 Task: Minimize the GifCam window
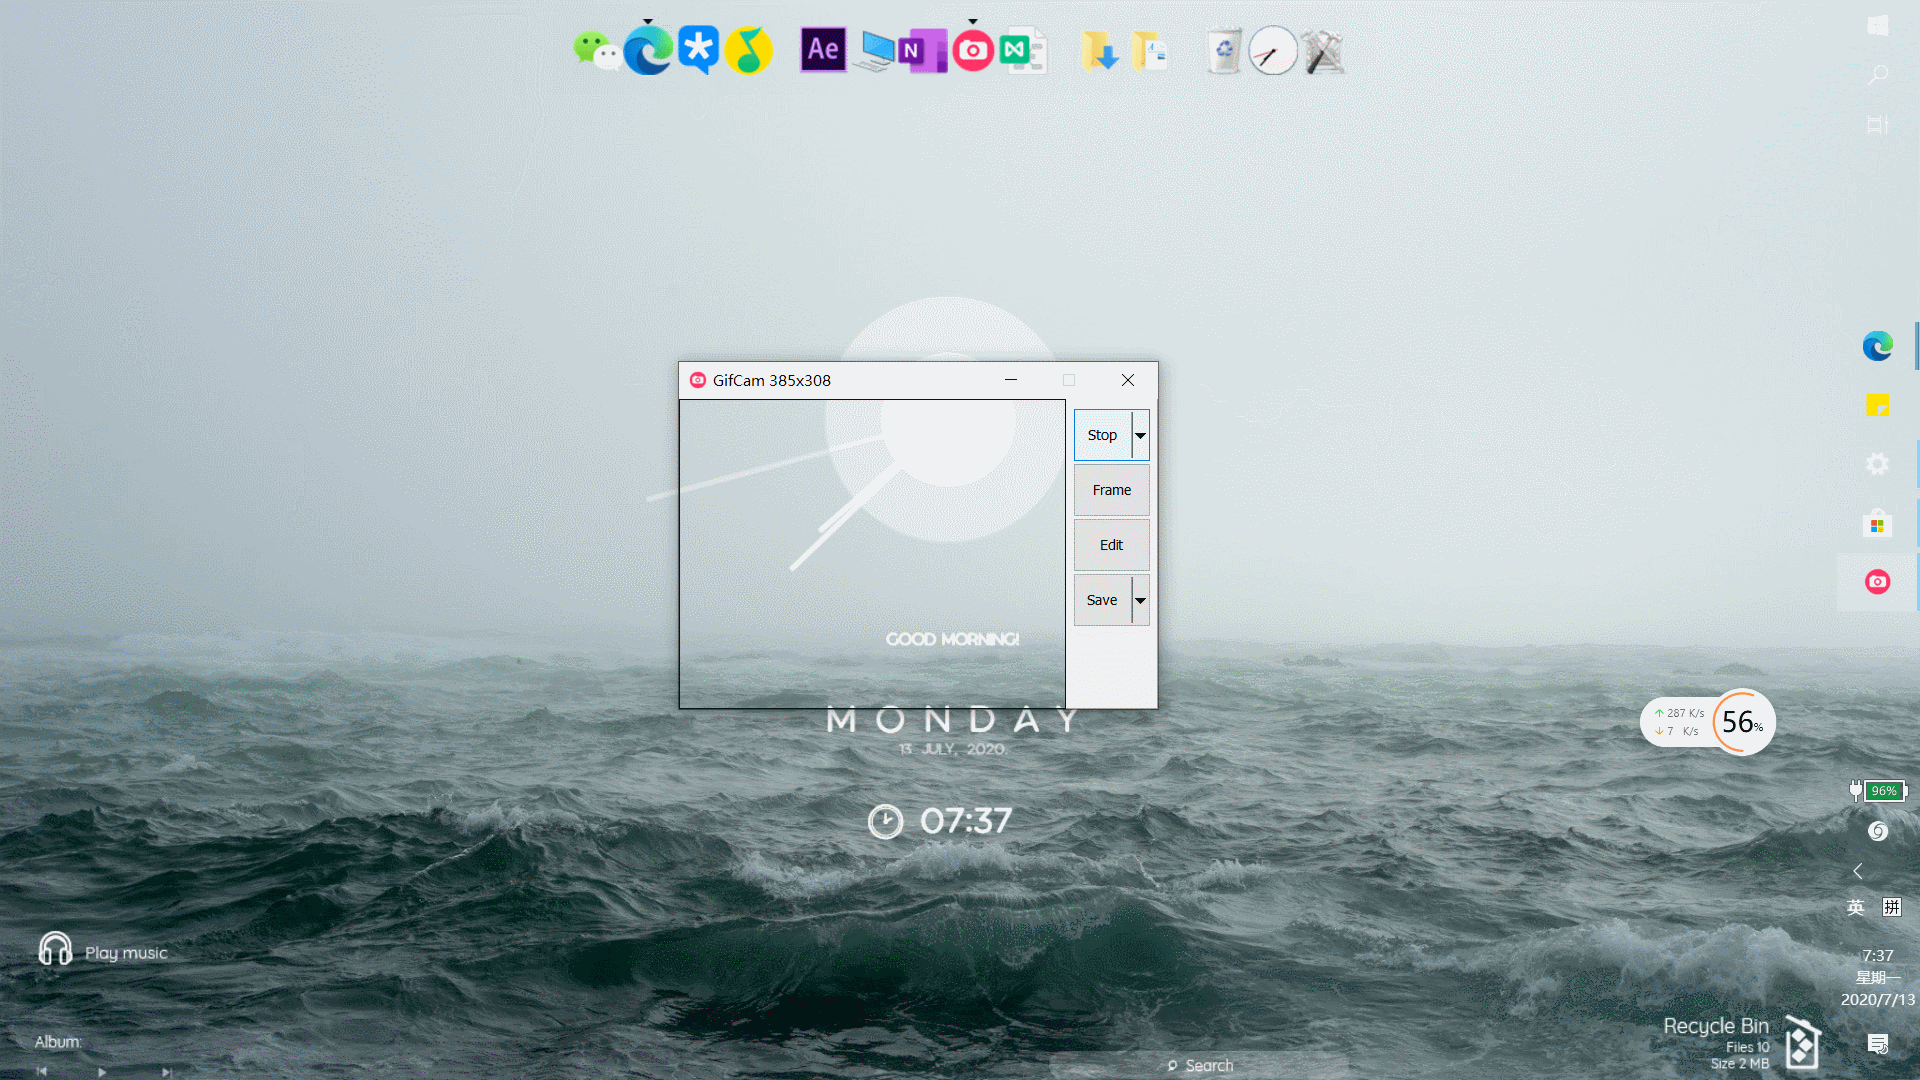(1011, 380)
